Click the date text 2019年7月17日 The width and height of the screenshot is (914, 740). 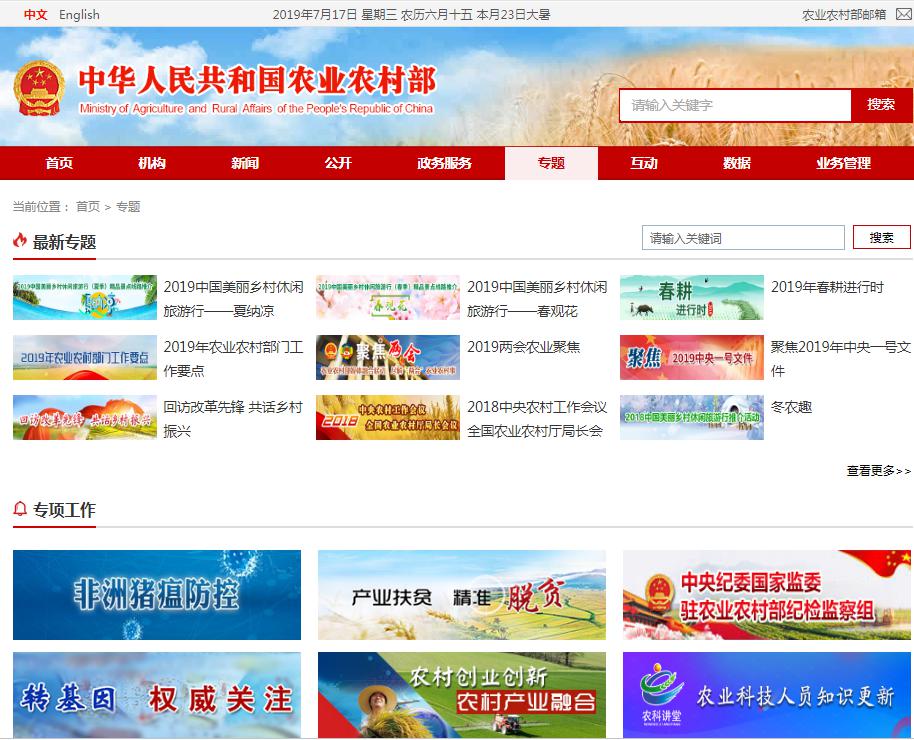pyautogui.click(x=314, y=15)
